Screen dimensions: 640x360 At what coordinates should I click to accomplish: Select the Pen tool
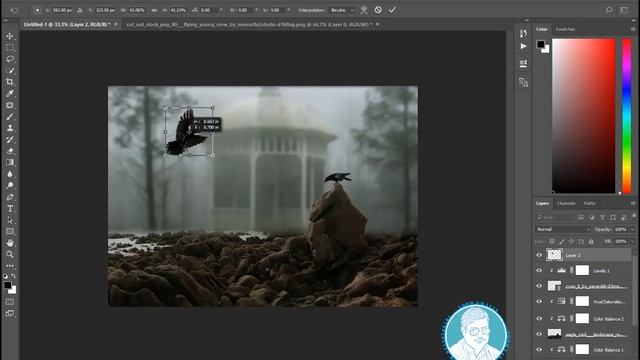tap(10, 197)
